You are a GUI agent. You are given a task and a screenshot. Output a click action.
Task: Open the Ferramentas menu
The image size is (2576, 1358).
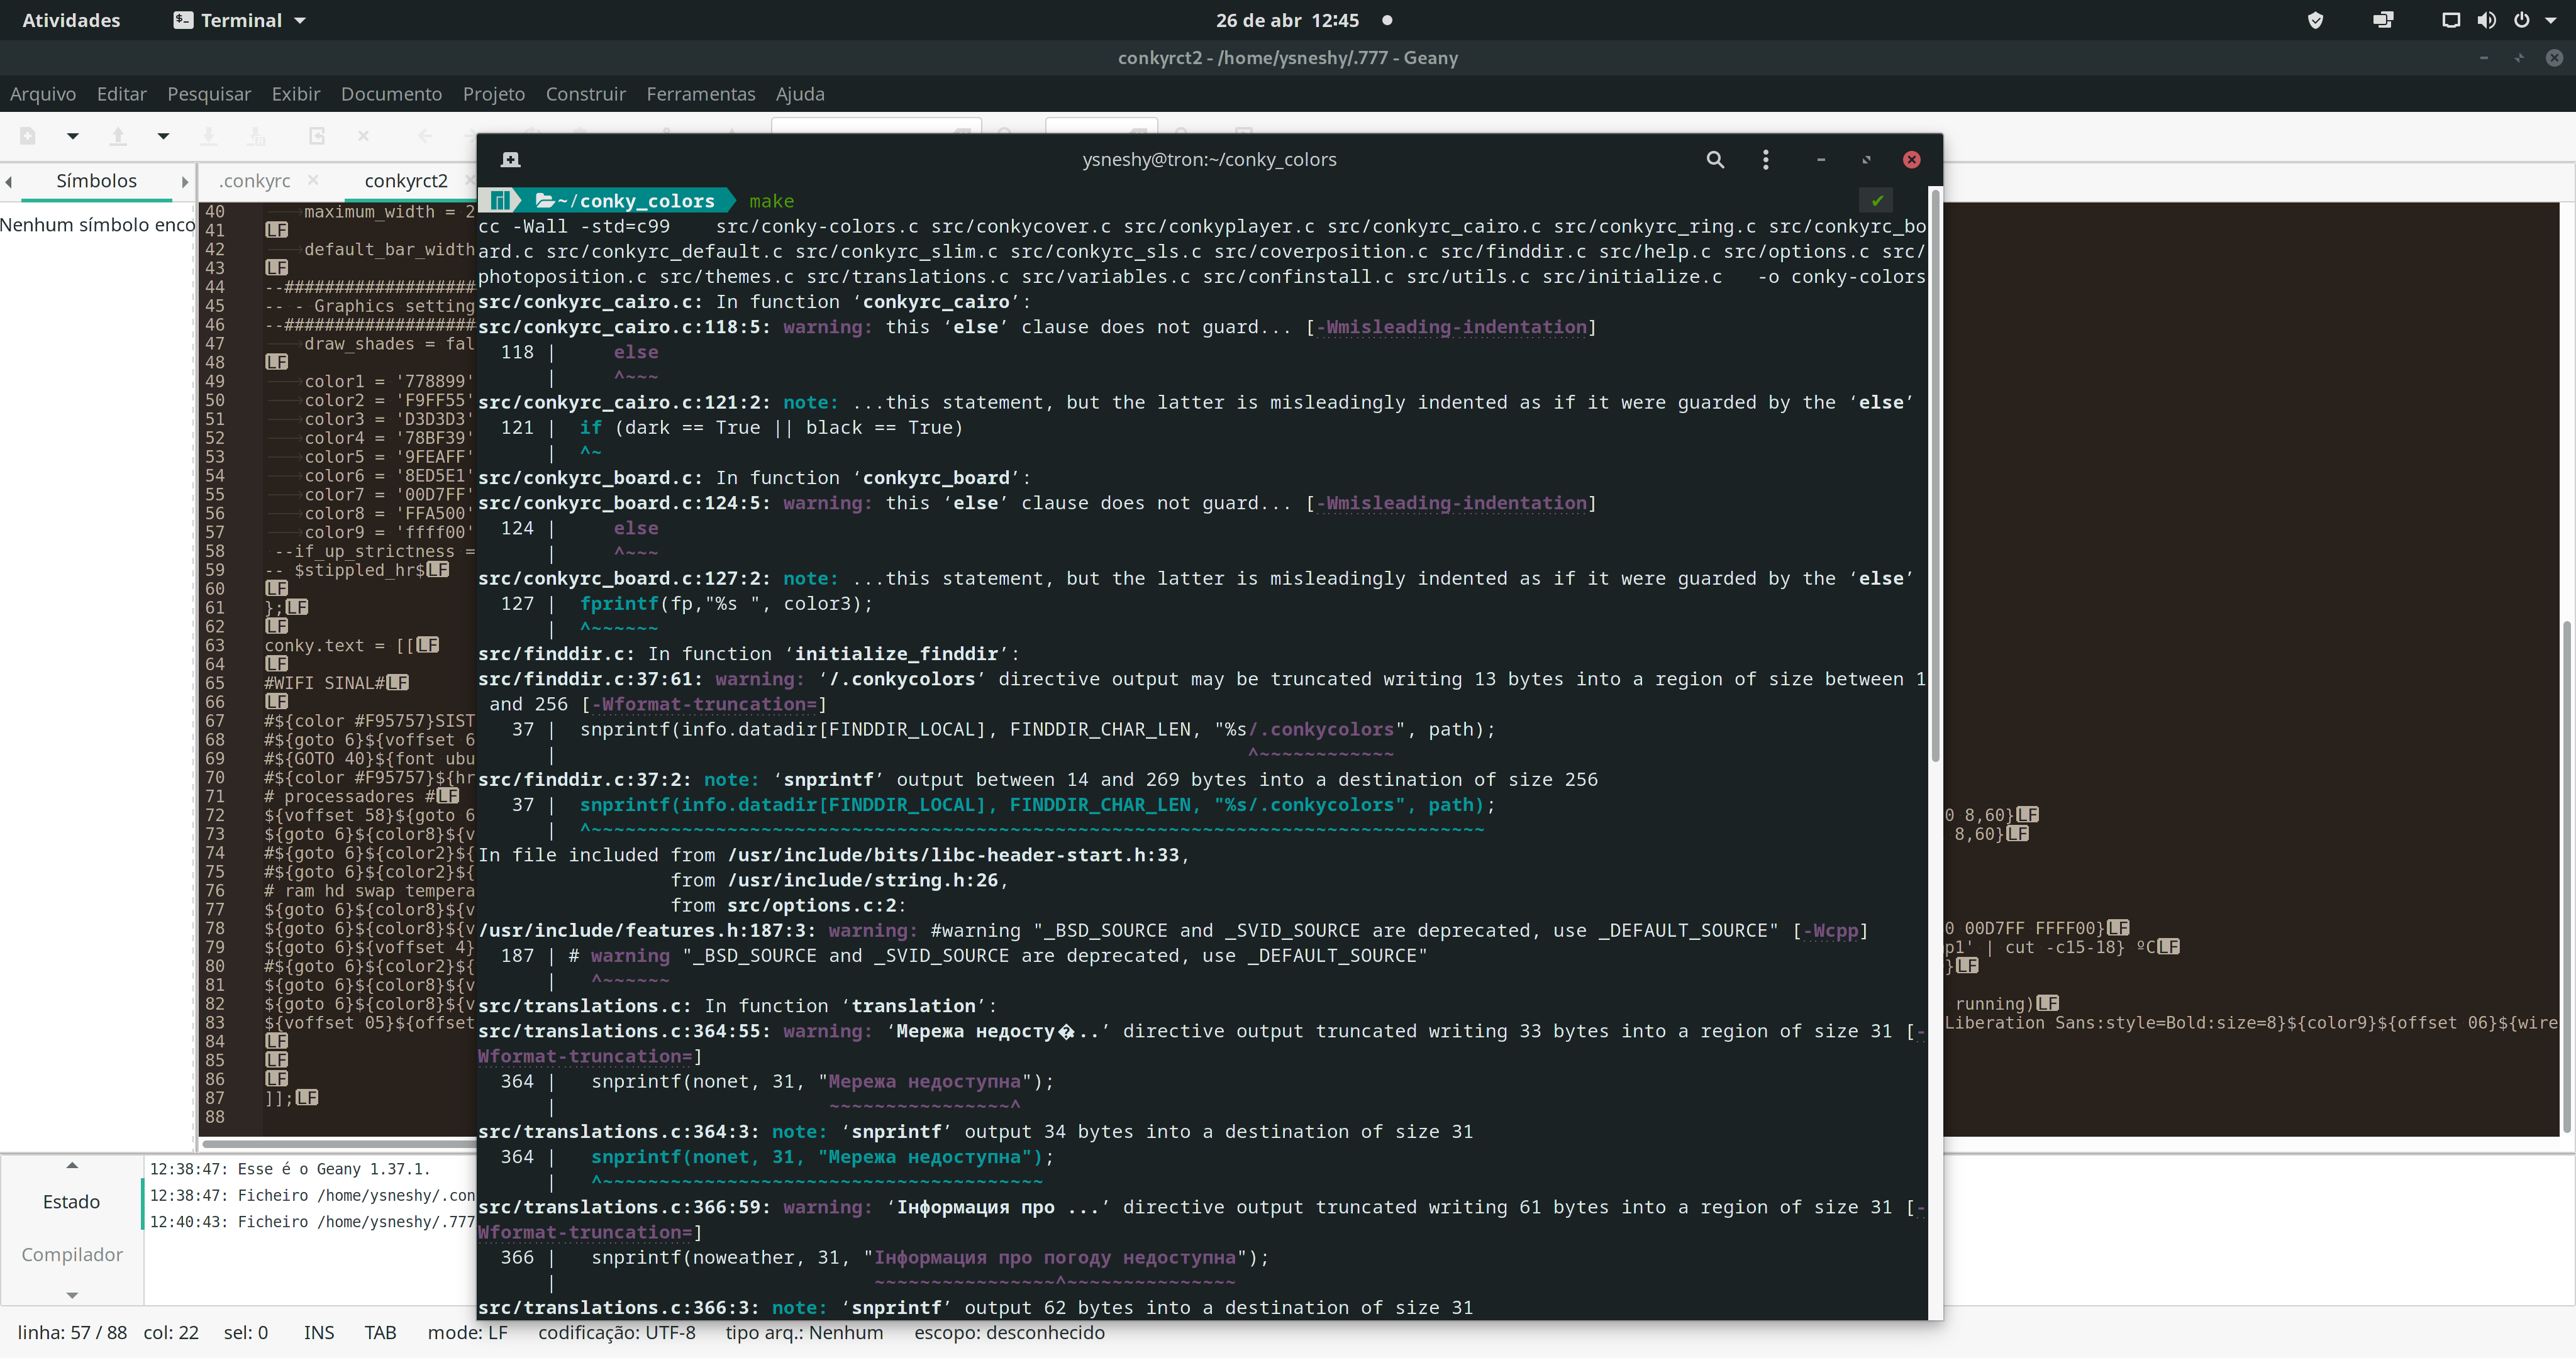pyautogui.click(x=701, y=94)
